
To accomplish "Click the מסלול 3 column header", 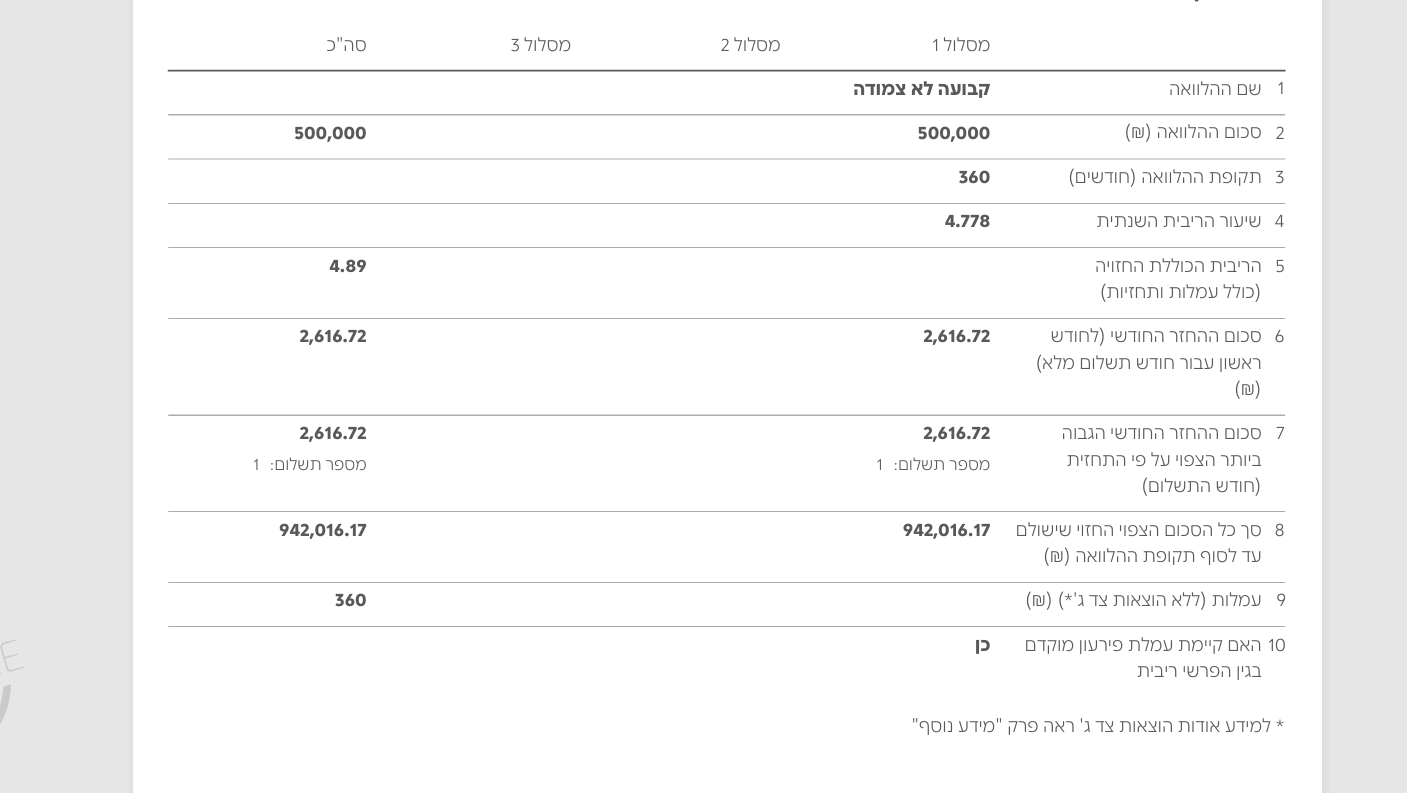I will tap(540, 45).
